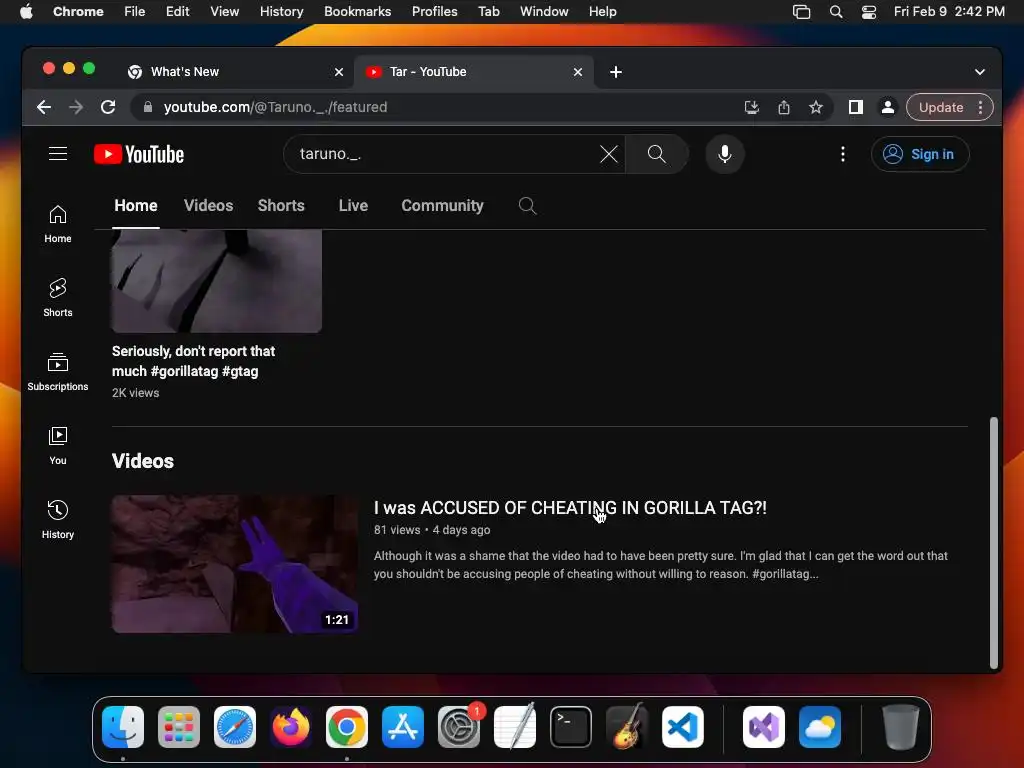Open 'I was ACCUSED OF CHEATING' video title
The width and height of the screenshot is (1024, 768).
coord(570,507)
